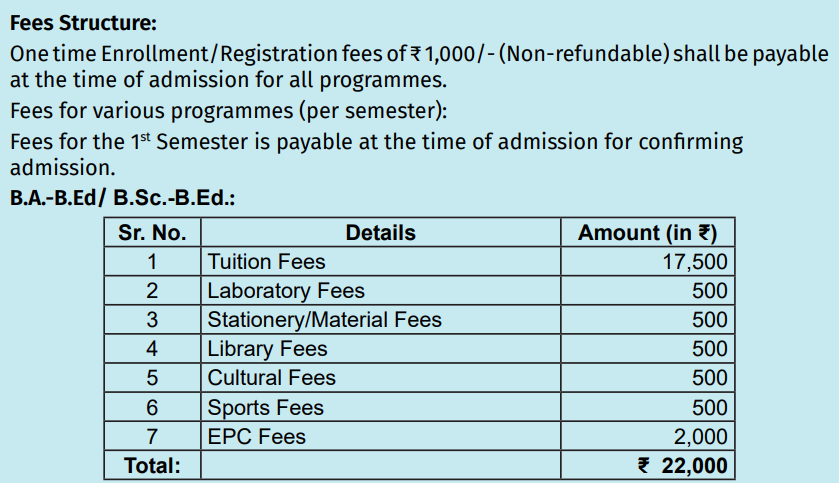The width and height of the screenshot is (839, 483).
Task: Click the "Sr. No." column header
Action: 152,233
